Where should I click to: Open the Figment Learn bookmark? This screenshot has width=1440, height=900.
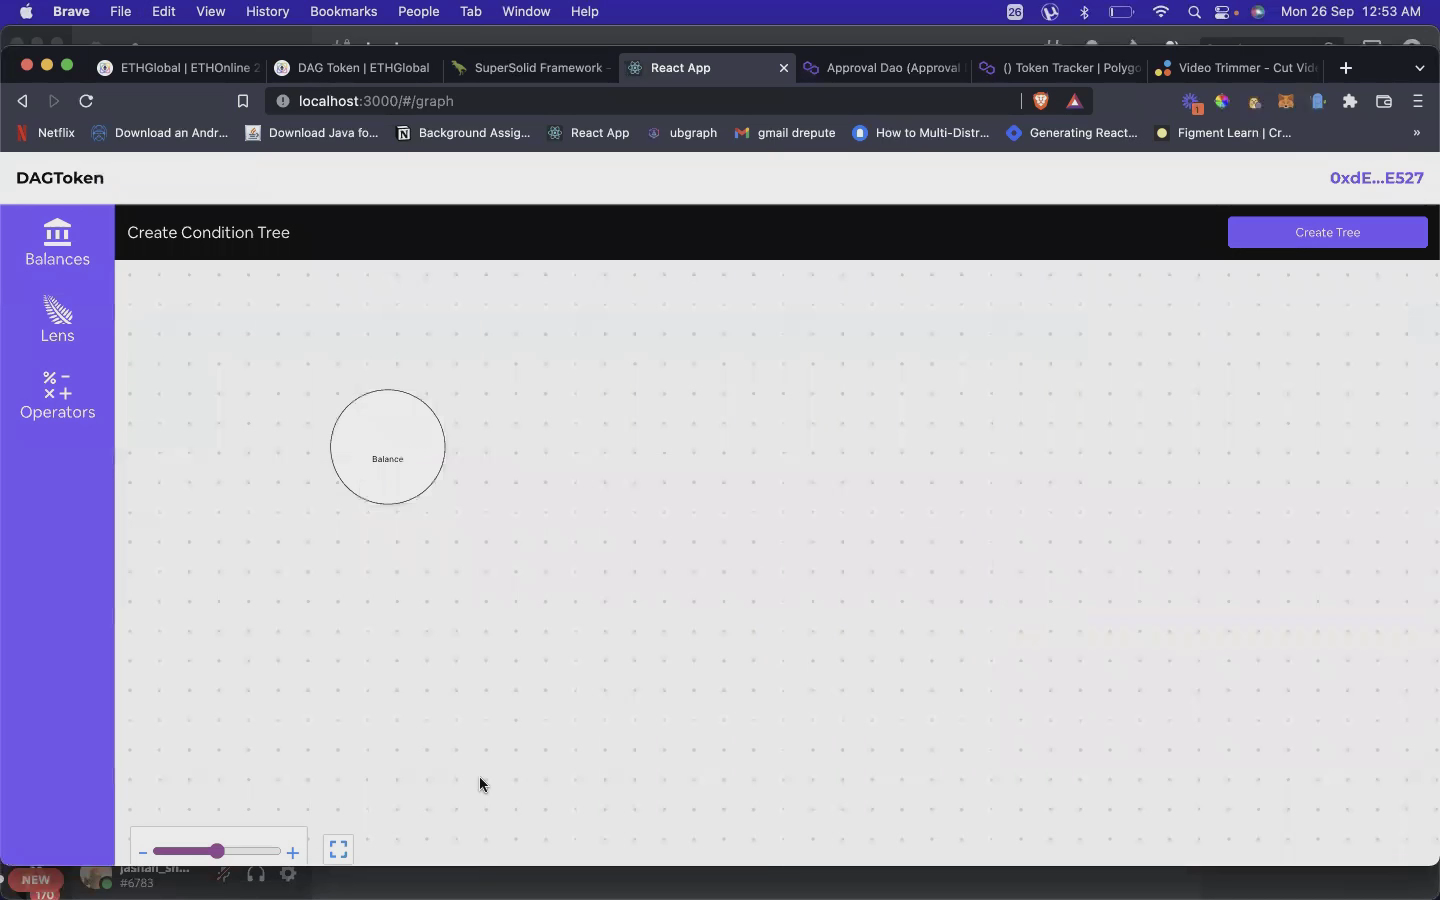point(1223,133)
